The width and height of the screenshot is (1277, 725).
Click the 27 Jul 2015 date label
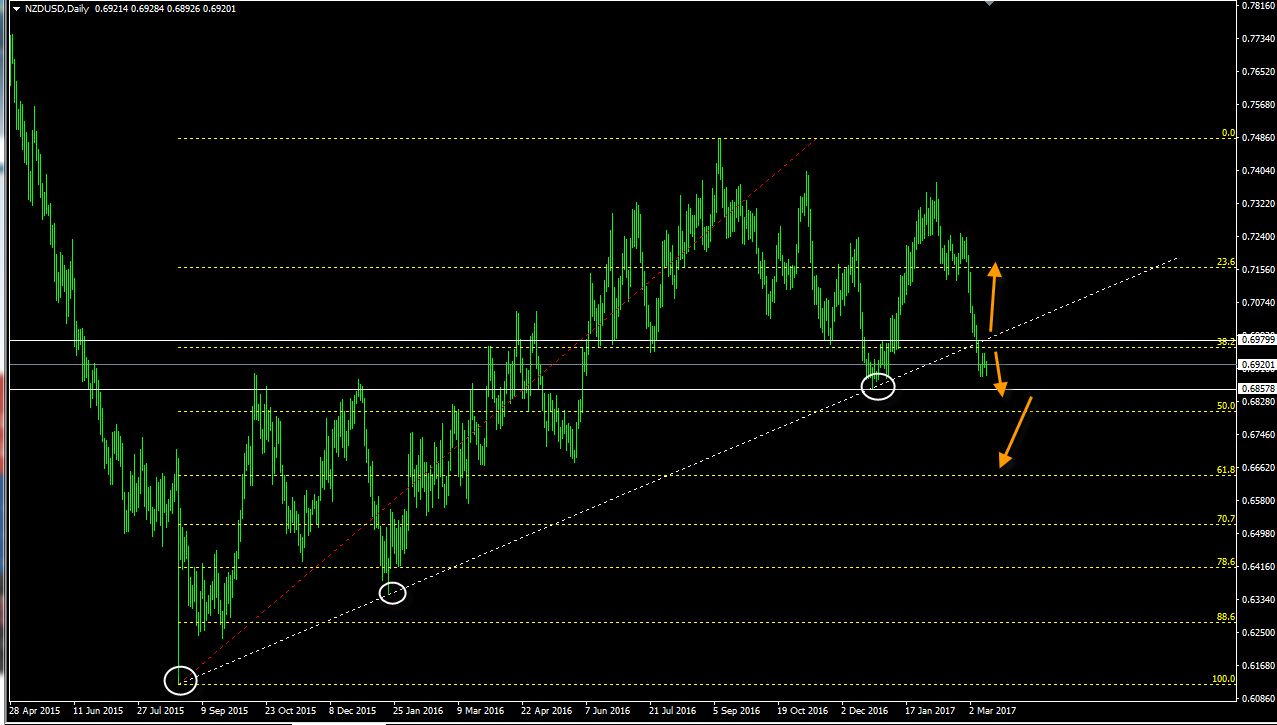click(162, 711)
